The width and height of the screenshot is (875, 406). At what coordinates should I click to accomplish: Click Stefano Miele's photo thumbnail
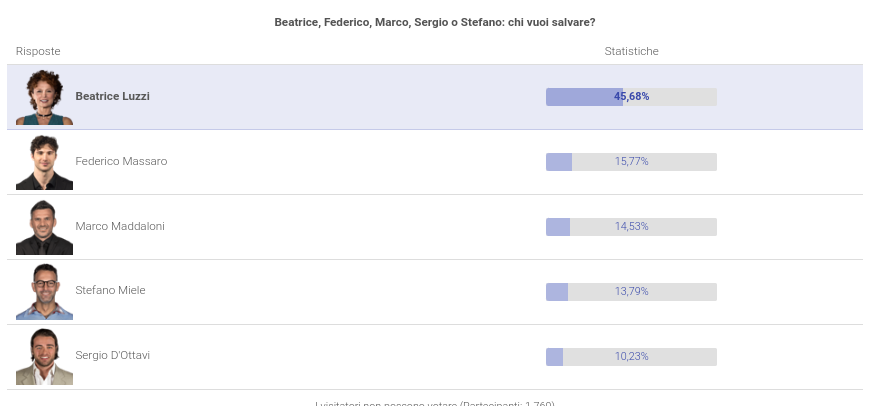coord(44,291)
